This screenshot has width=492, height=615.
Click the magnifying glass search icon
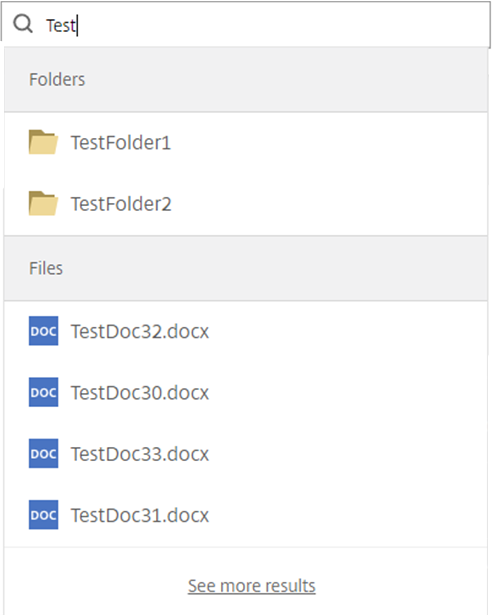pyautogui.click(x=23, y=24)
